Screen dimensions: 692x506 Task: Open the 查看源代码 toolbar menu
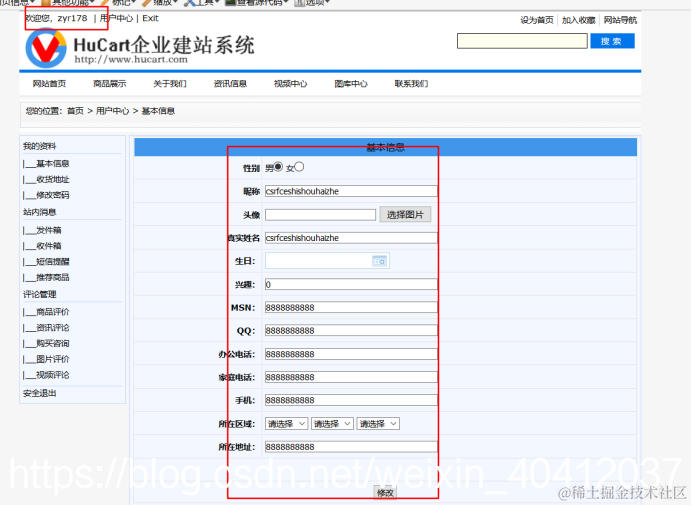[257, 3]
